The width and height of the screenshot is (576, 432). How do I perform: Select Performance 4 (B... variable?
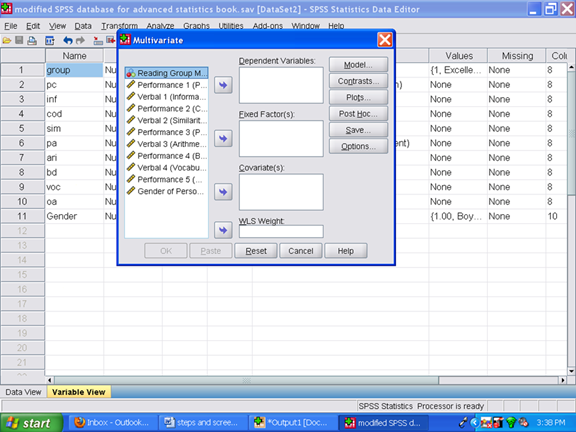click(x=167, y=156)
